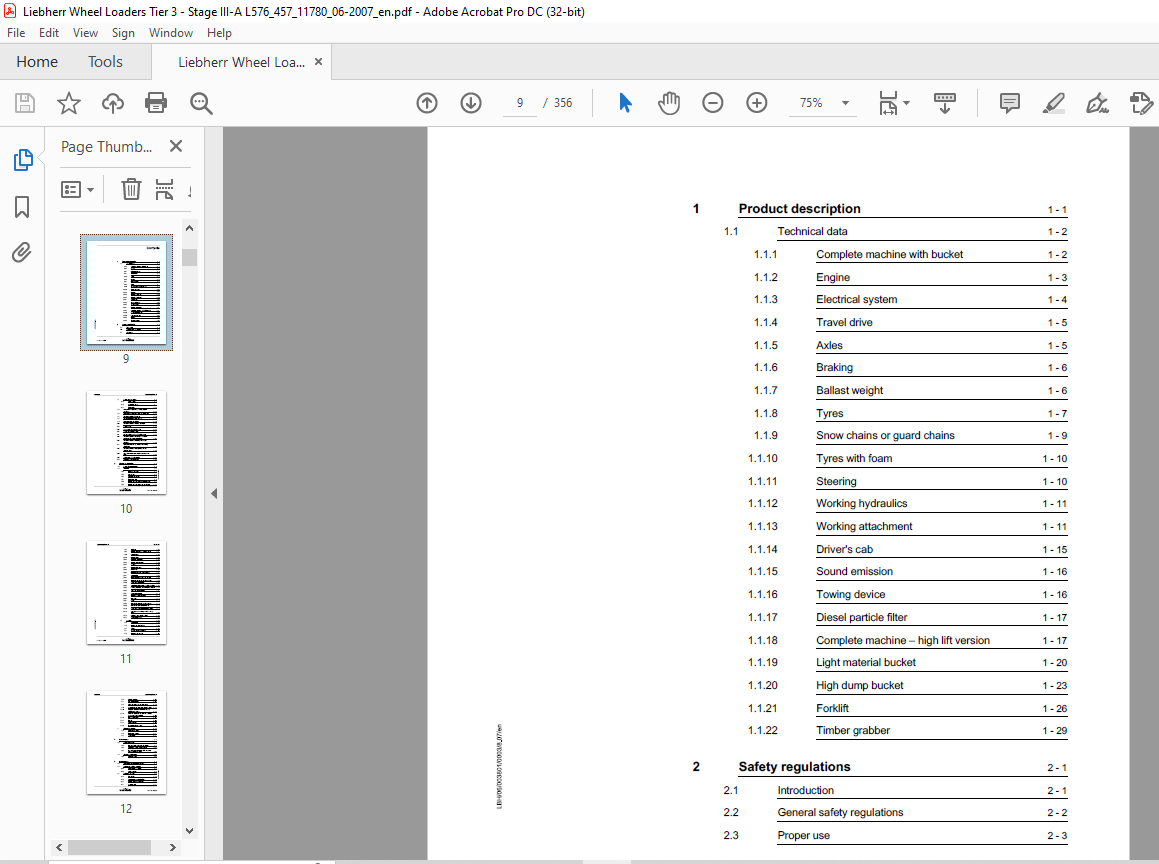This screenshot has width=1159, height=864.
Task: Click the send file icon on the toolbar
Action: 1141,103
